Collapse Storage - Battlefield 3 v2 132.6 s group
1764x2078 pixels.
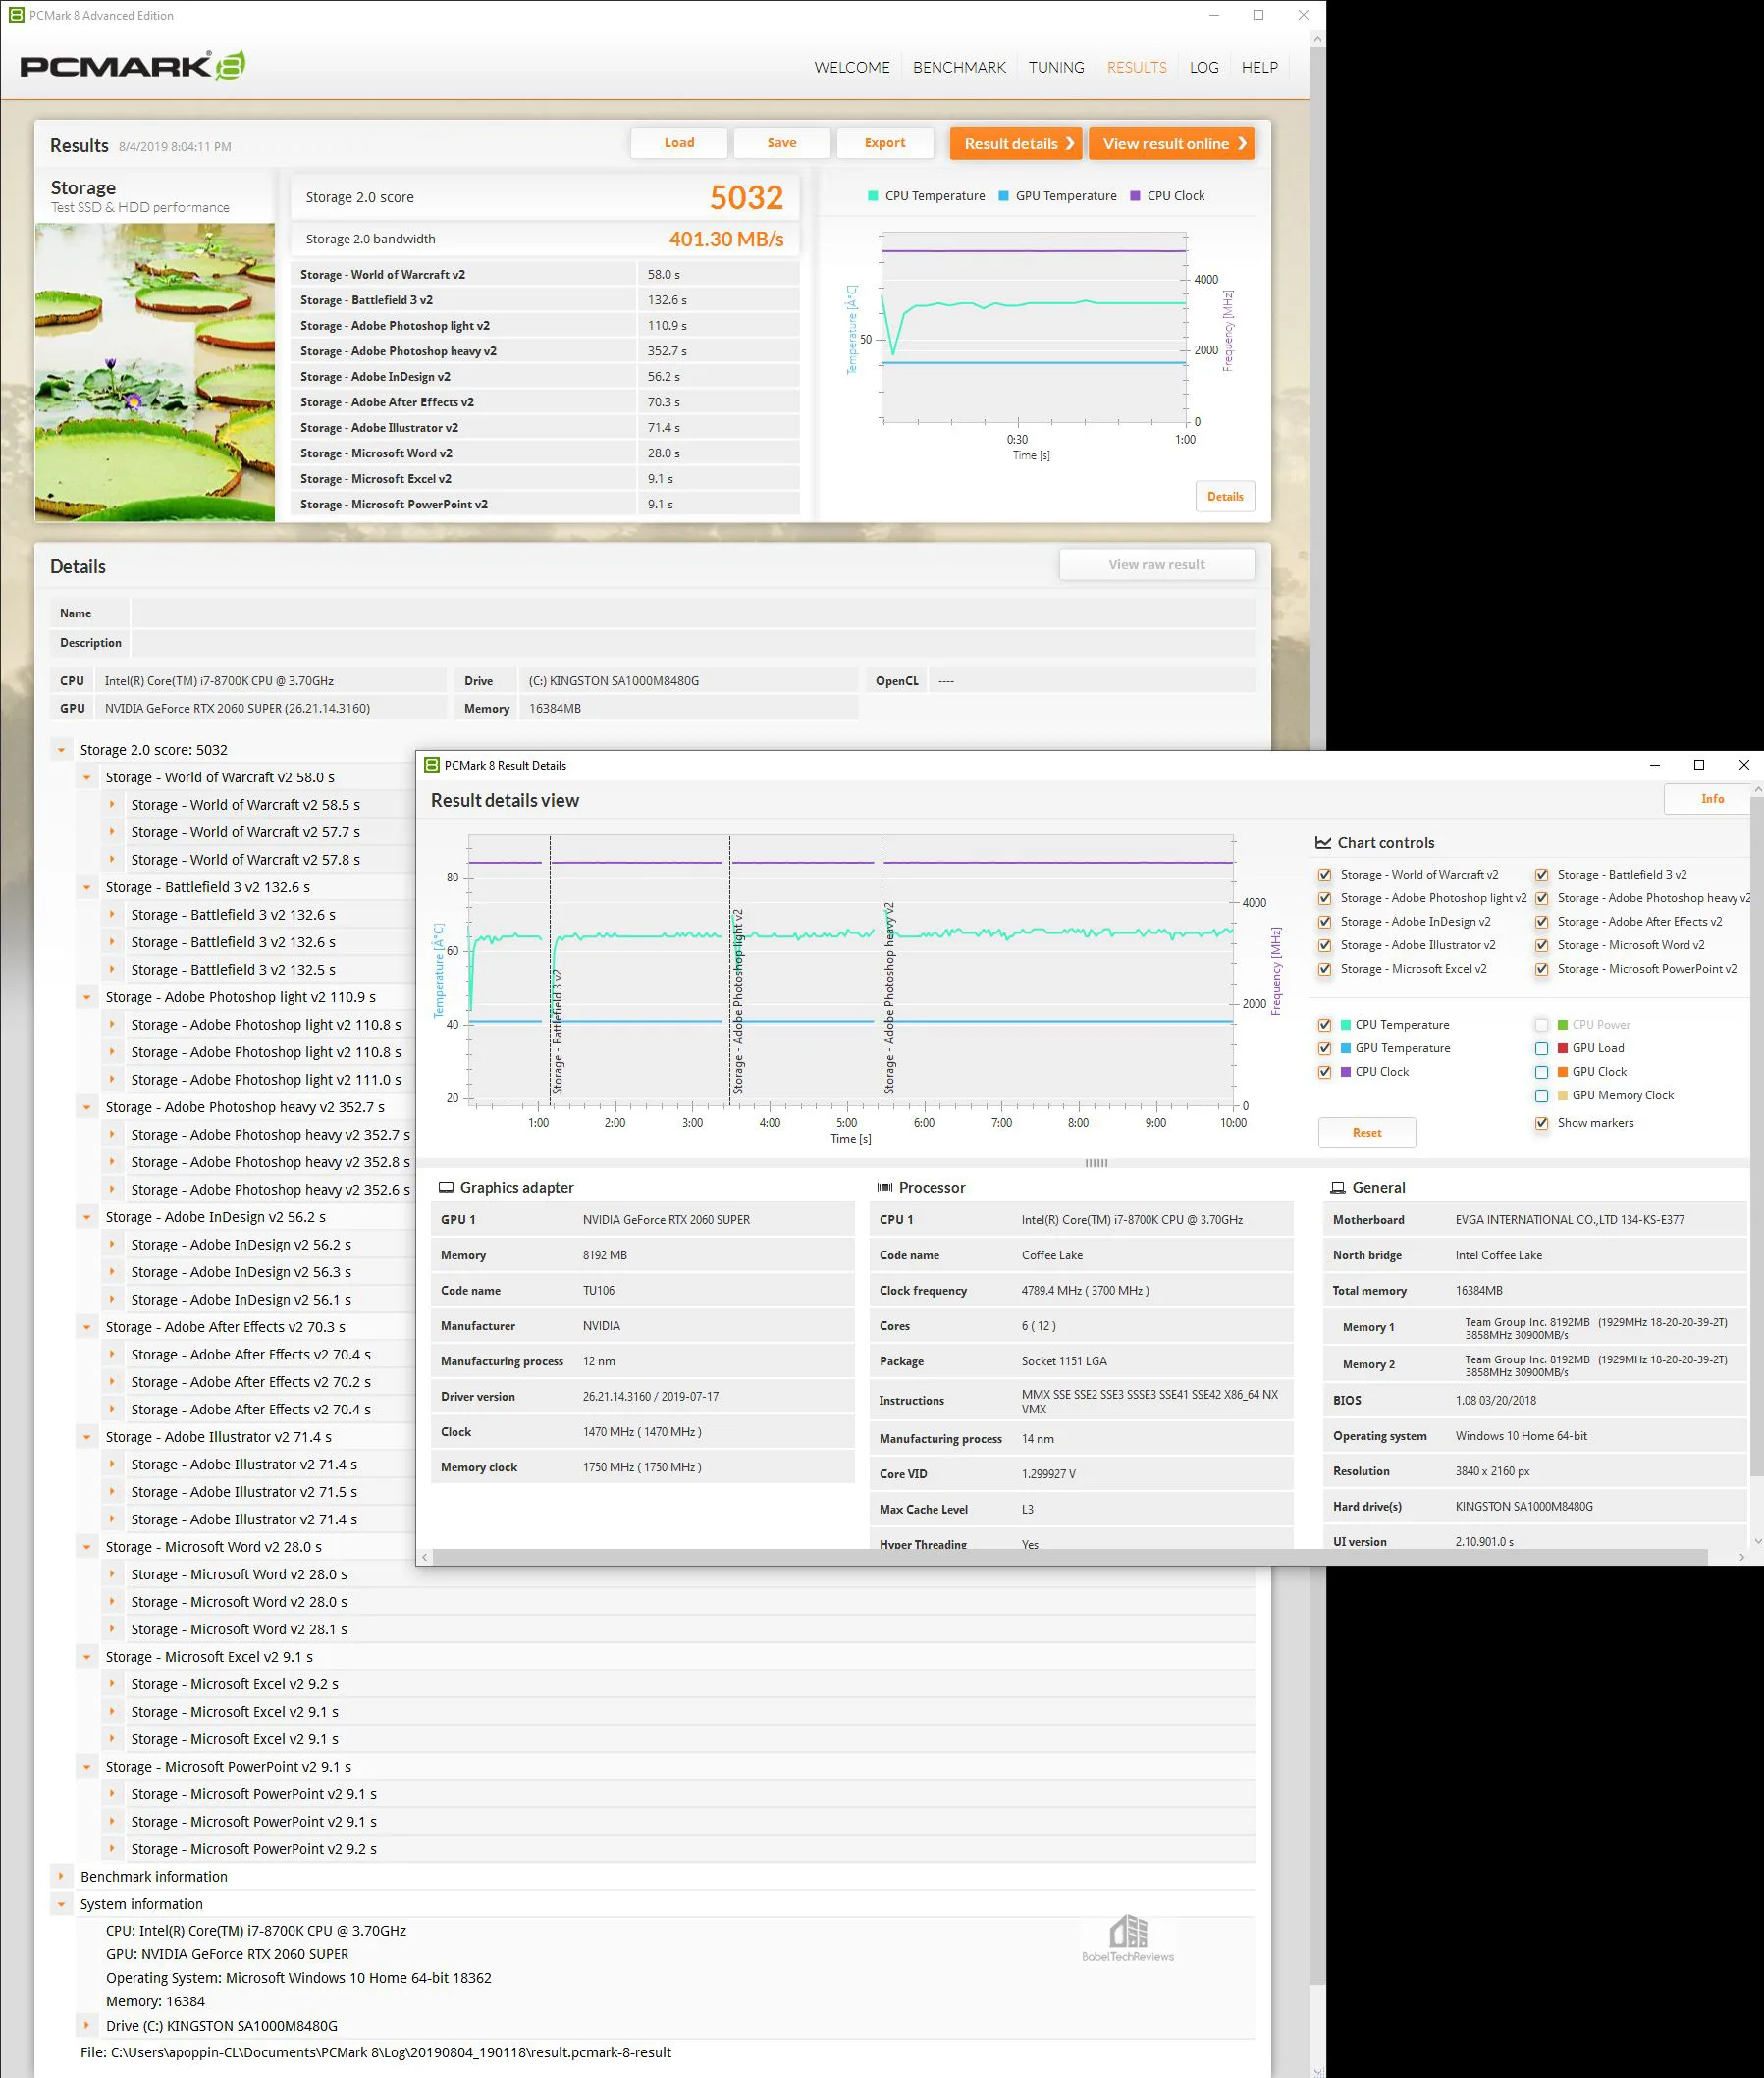pos(87,888)
